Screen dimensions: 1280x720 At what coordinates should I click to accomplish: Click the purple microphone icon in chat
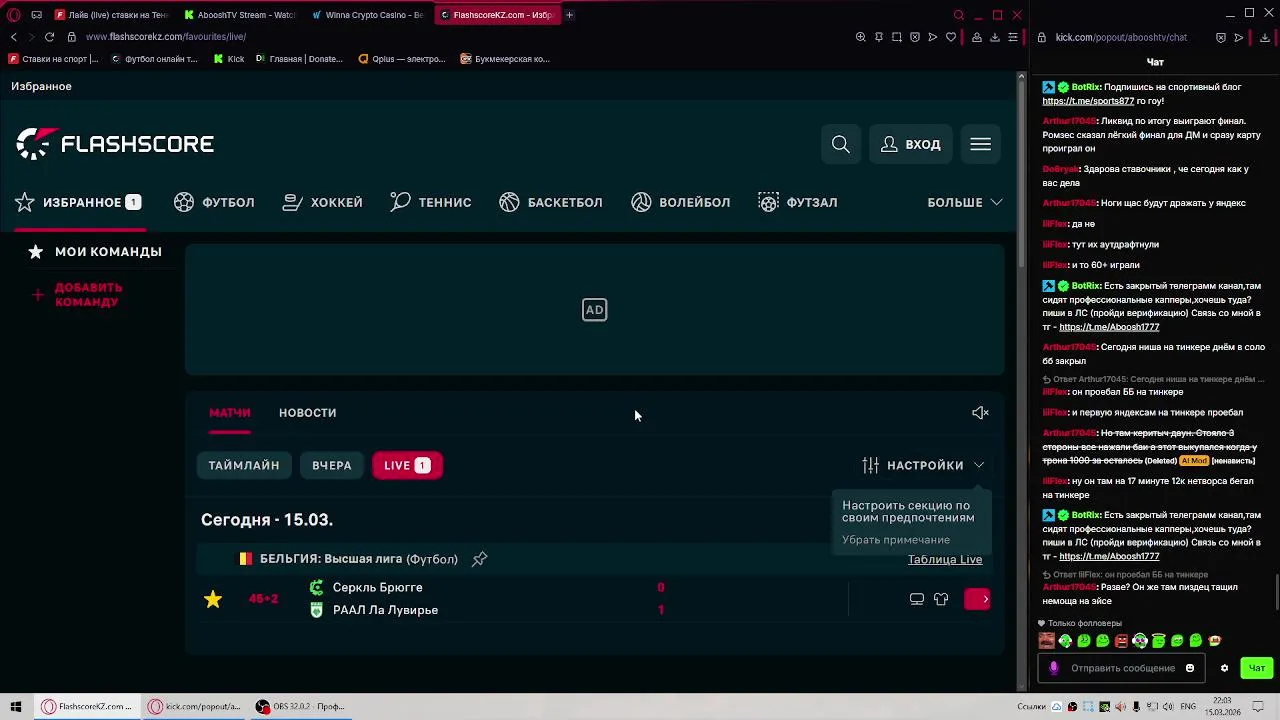click(1053, 668)
